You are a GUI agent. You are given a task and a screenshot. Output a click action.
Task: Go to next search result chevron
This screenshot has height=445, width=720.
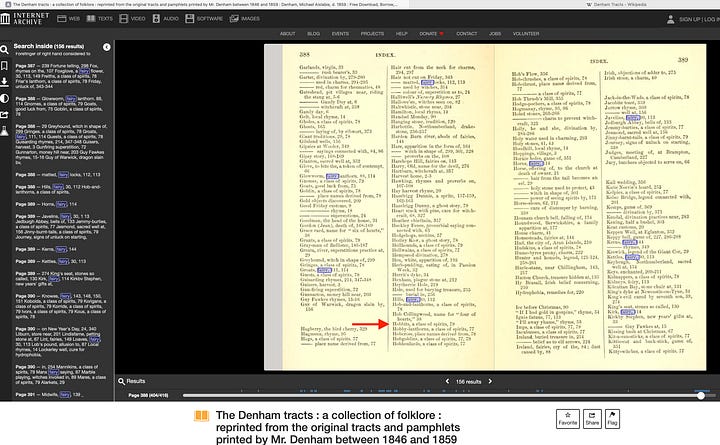click(490, 381)
